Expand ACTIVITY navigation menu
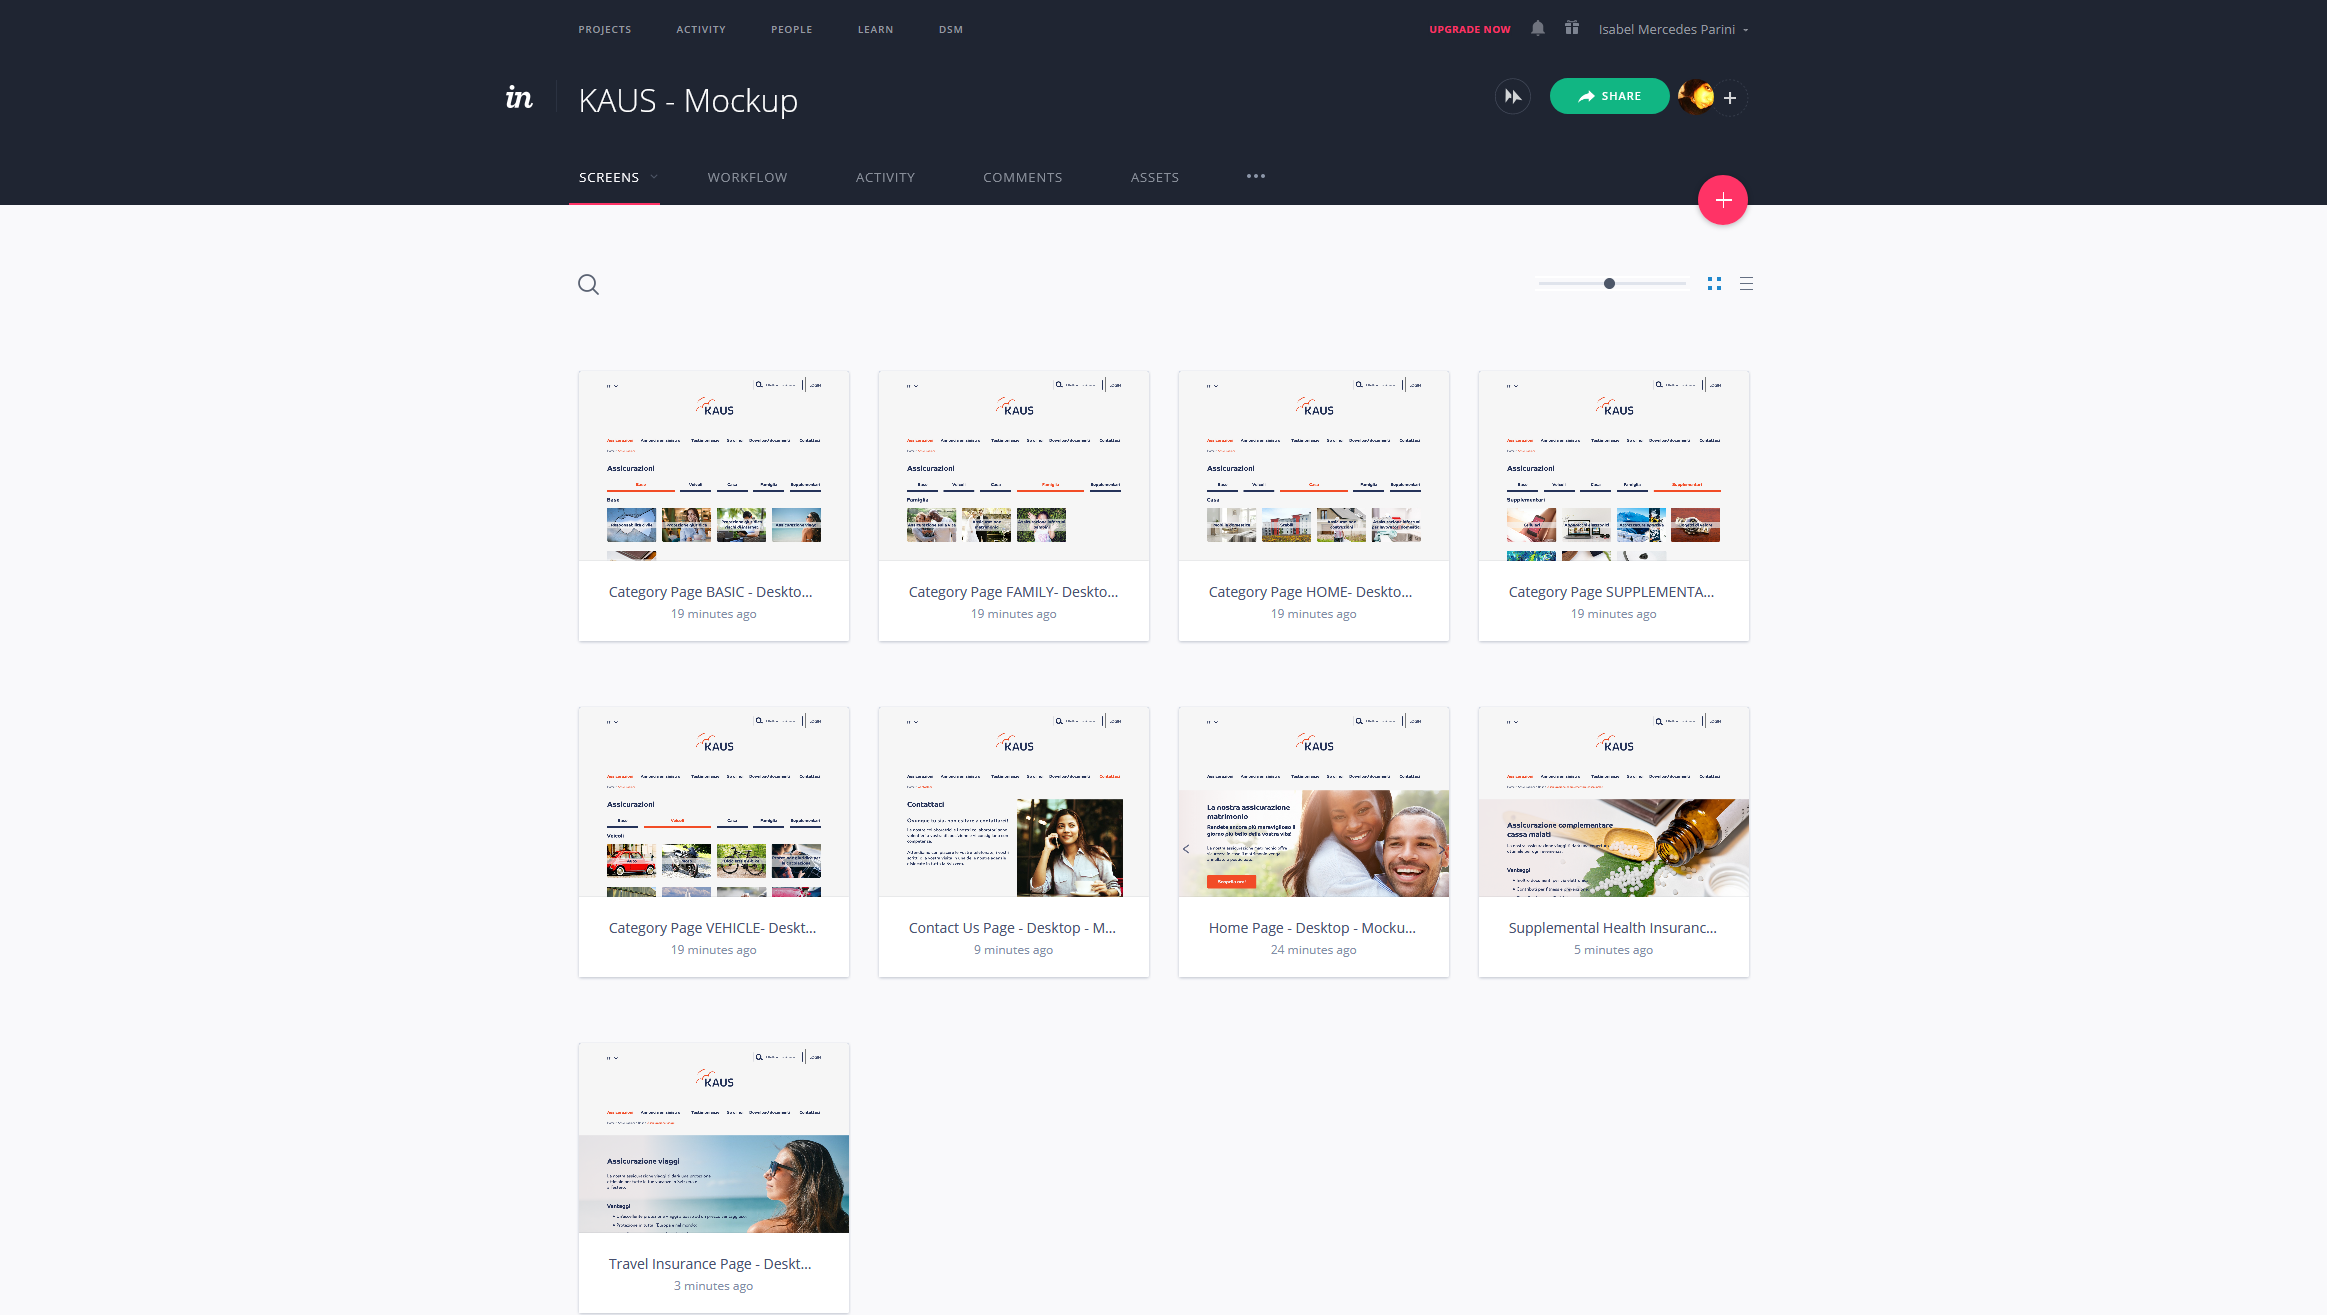Viewport: 2327px width, 1315px height. click(700, 29)
